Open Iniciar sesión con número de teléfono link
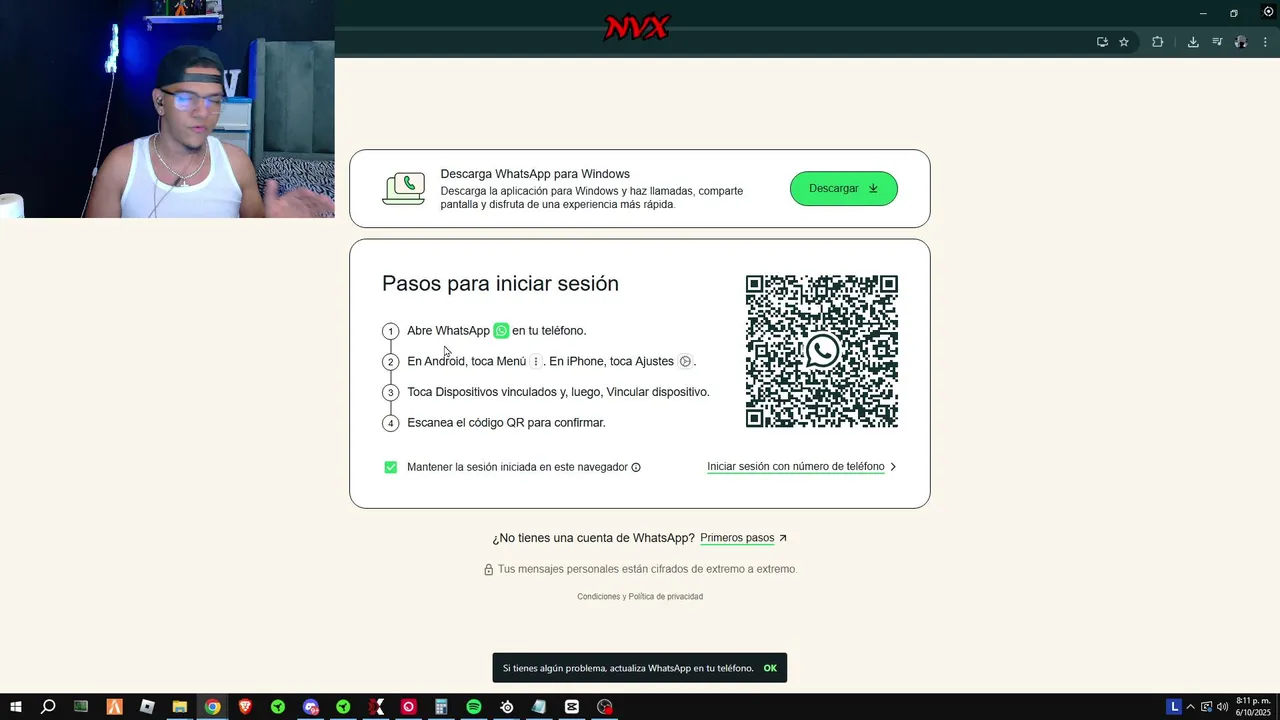1280x720 pixels. pyautogui.click(x=796, y=467)
